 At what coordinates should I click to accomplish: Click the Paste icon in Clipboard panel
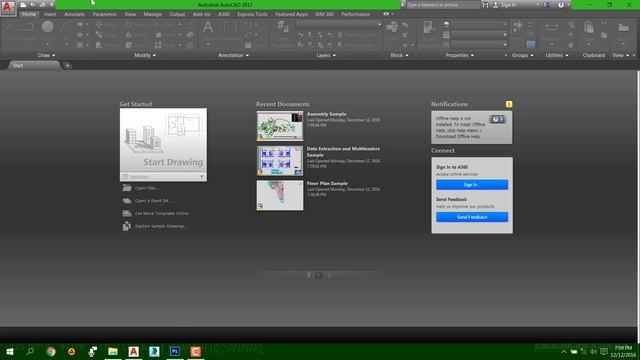(588, 27)
